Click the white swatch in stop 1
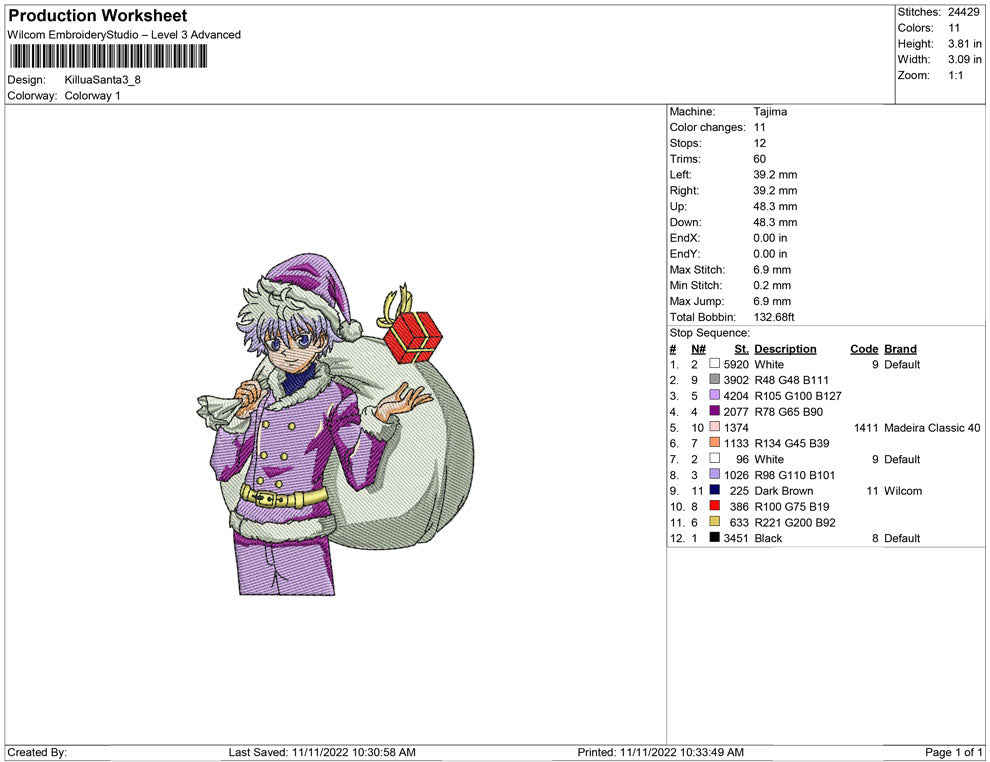The height and width of the screenshot is (762, 990). point(714,364)
